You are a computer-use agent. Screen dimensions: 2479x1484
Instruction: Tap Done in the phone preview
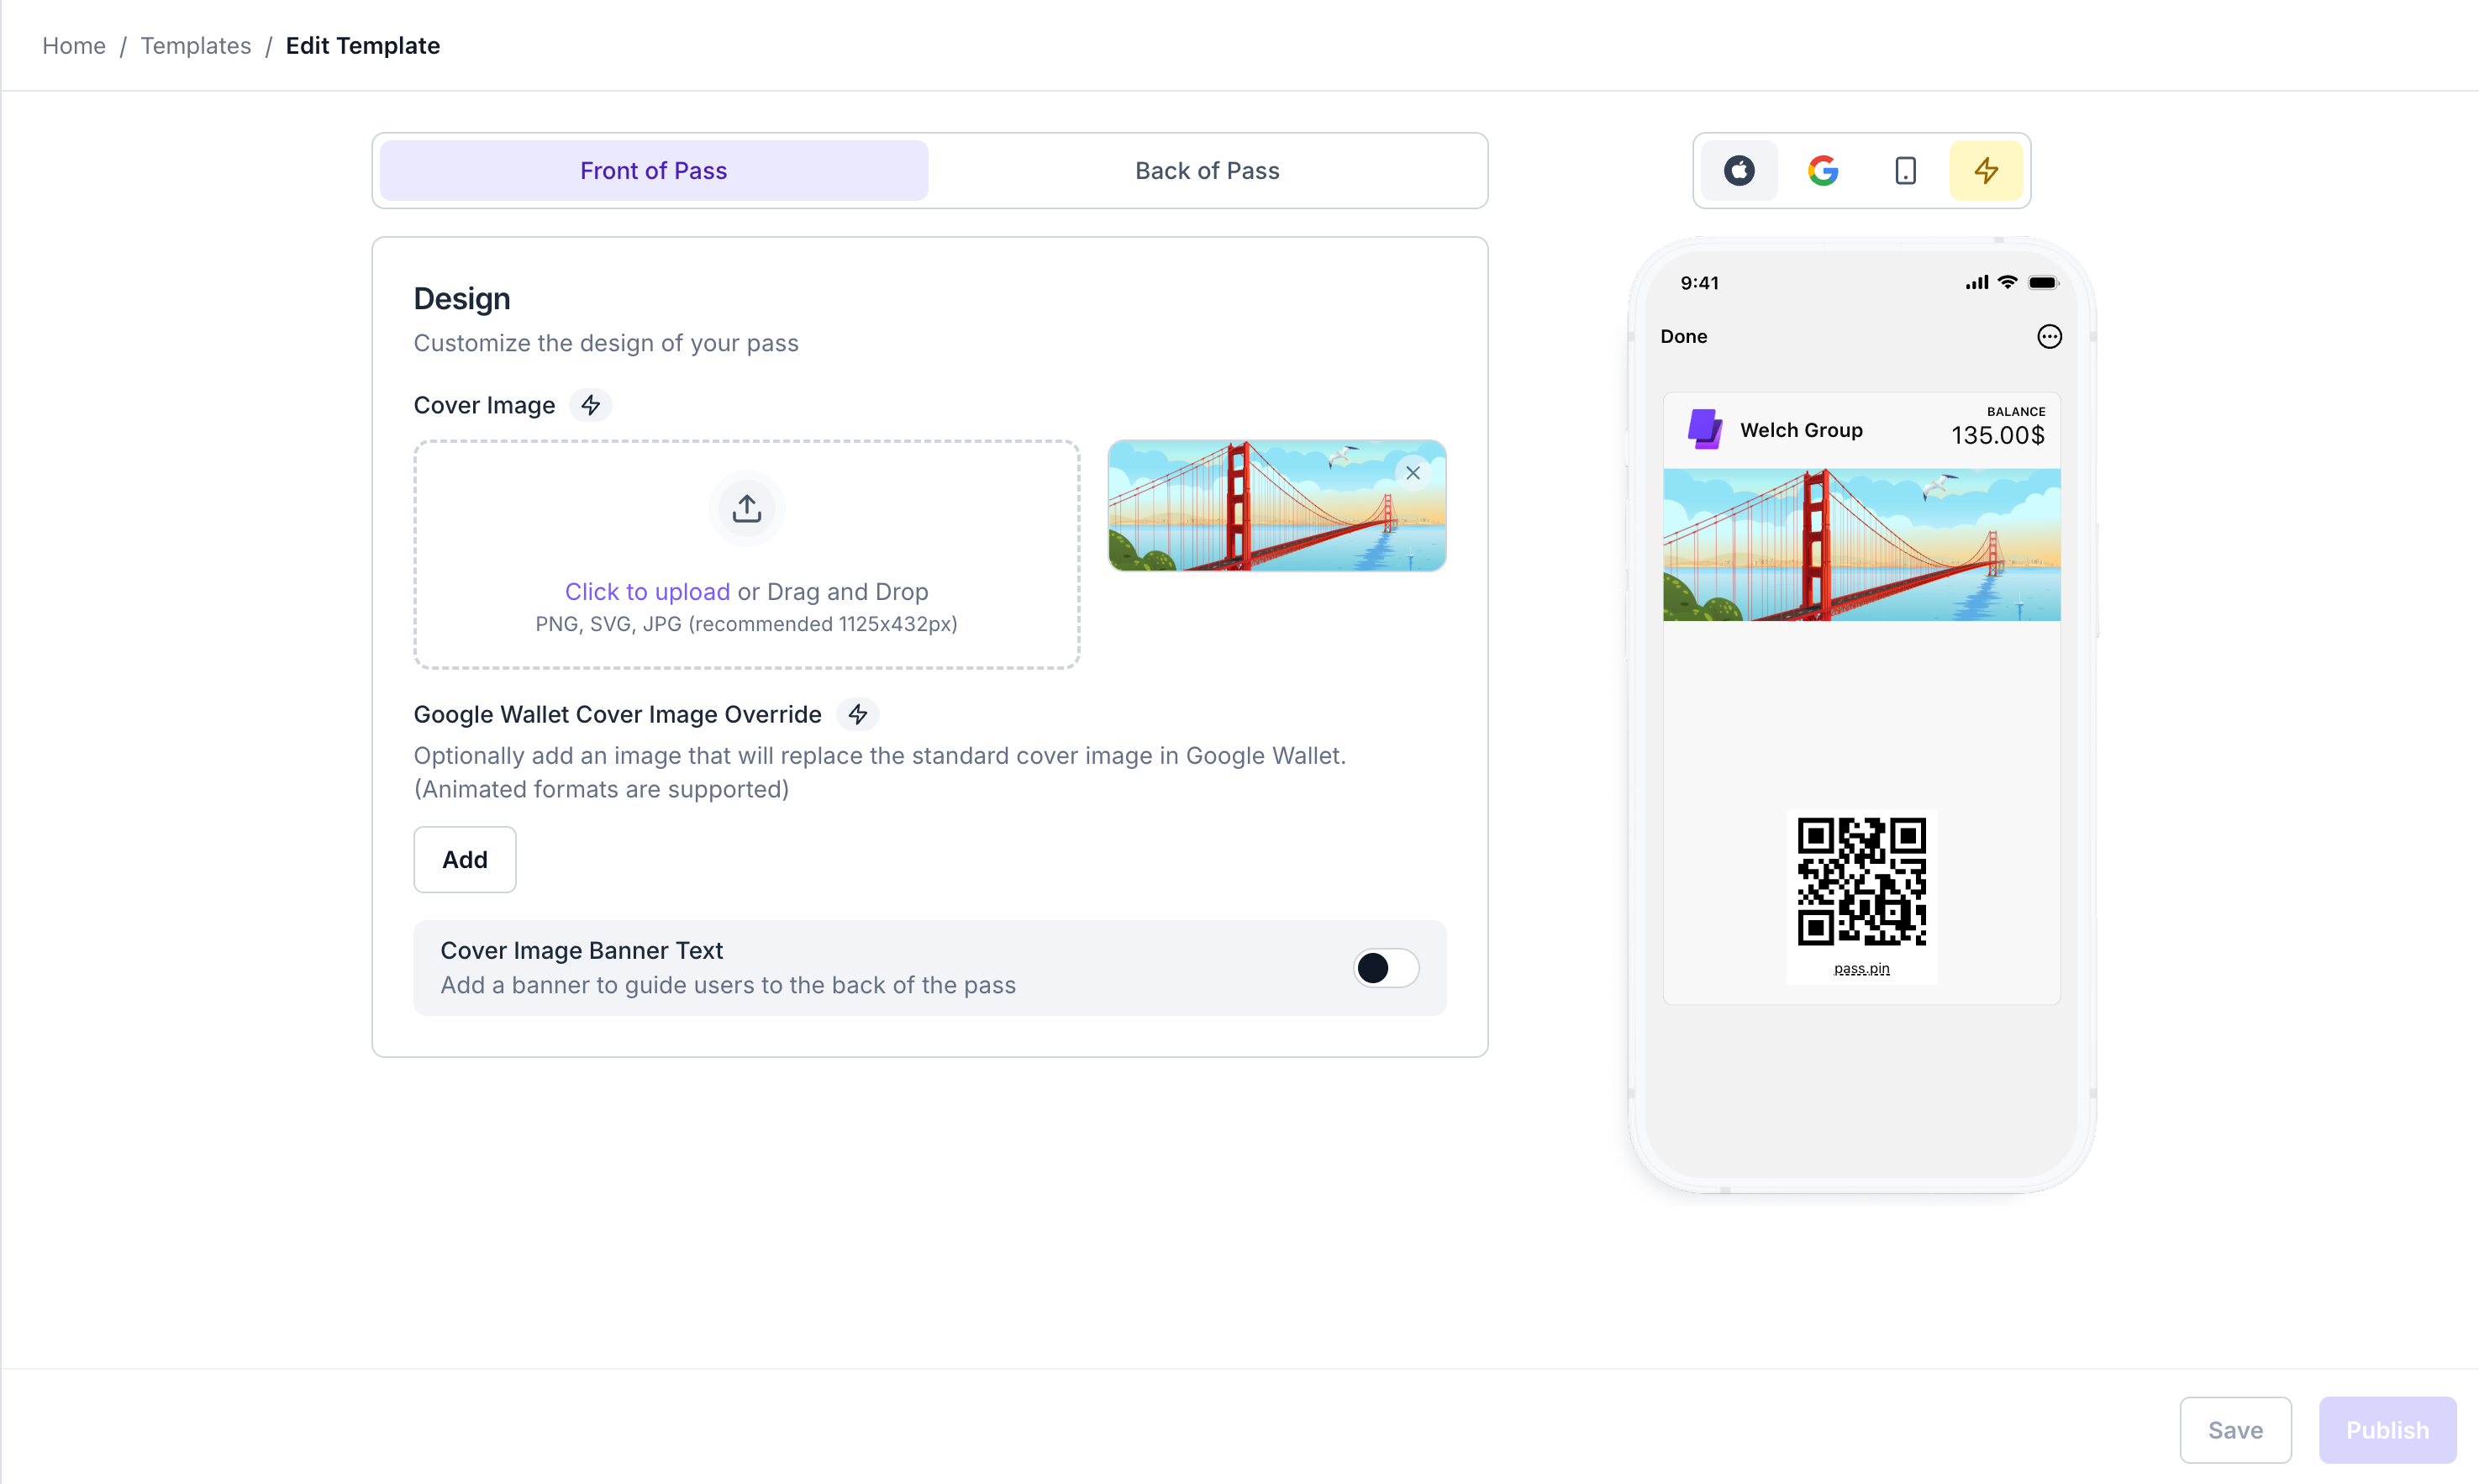(1683, 337)
